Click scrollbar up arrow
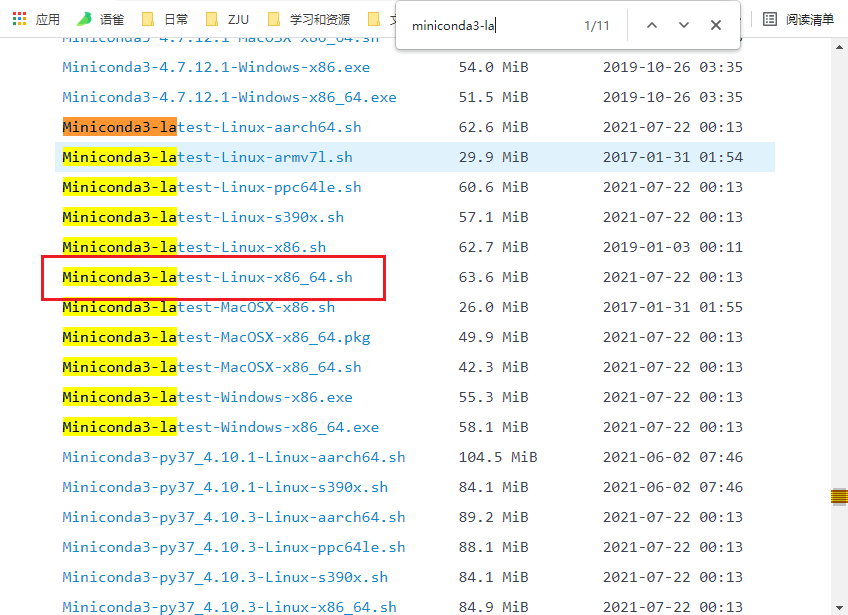 [839, 48]
